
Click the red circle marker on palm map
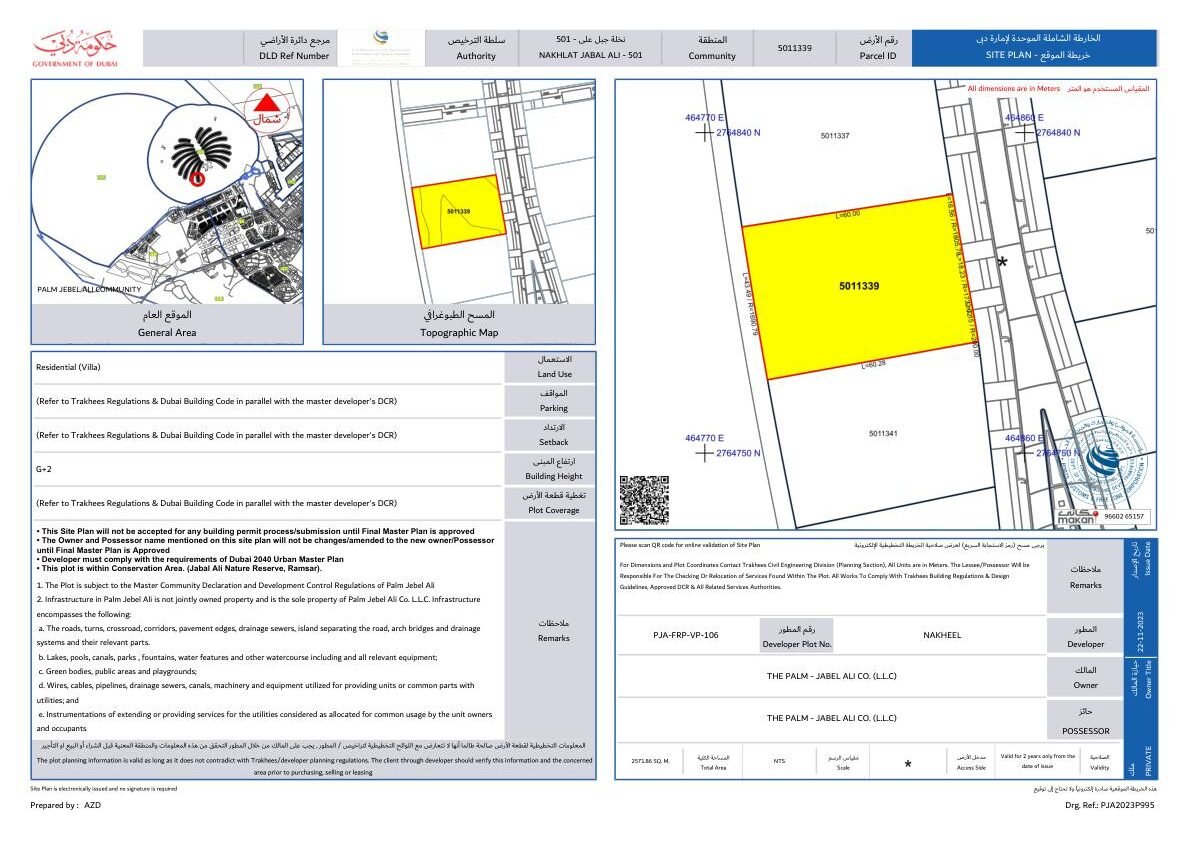click(x=197, y=179)
